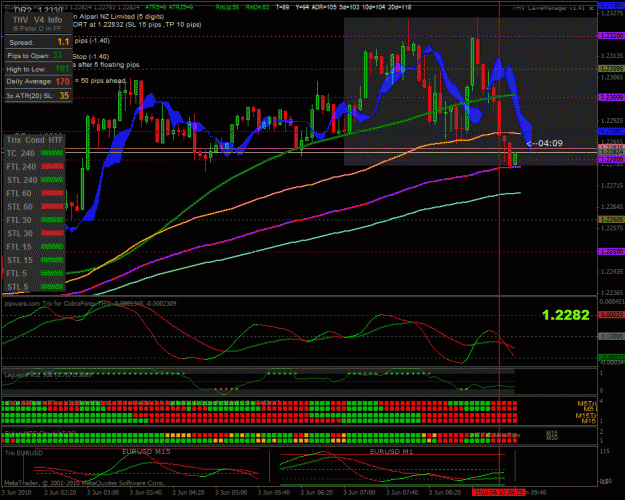The height and width of the screenshot is (500, 625).
Task: Click the THV CaveManager v1.41 label
Action: point(549,8)
